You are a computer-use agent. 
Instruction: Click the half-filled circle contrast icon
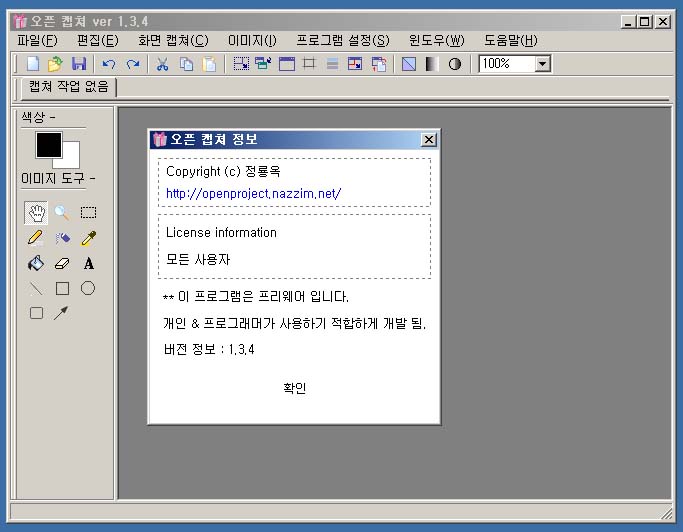coord(455,64)
